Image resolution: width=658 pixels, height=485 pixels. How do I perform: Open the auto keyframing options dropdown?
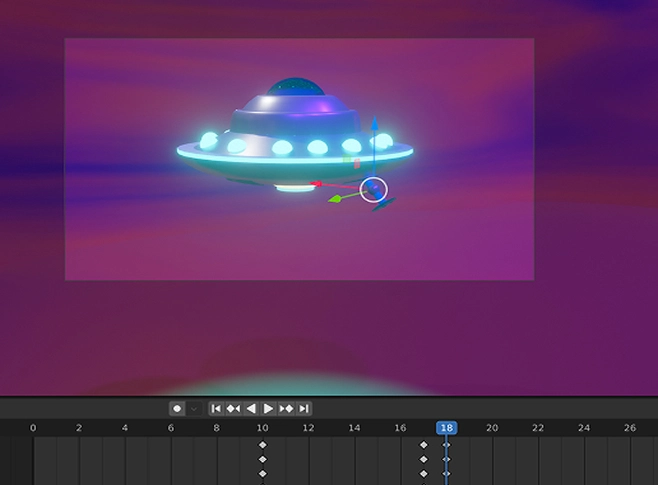pos(194,409)
